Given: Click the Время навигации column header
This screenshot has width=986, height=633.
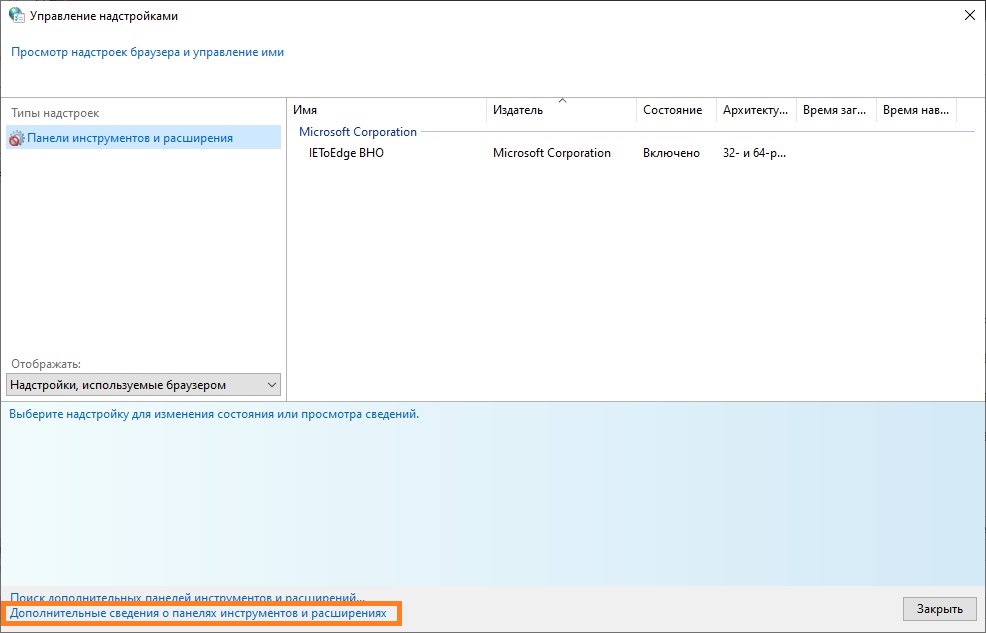Looking at the screenshot, I should click(916, 110).
